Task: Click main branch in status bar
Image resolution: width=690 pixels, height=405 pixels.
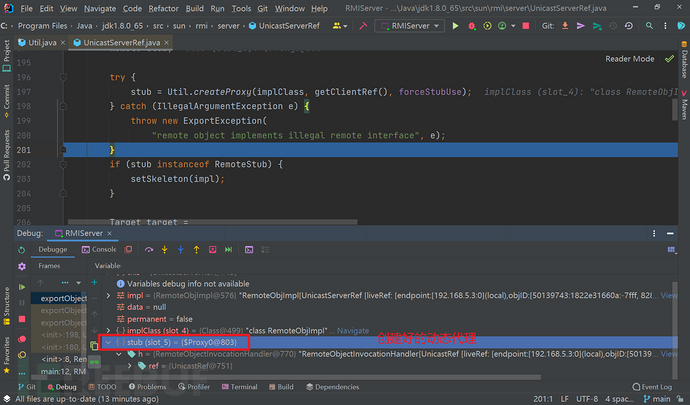Action: tap(657, 399)
